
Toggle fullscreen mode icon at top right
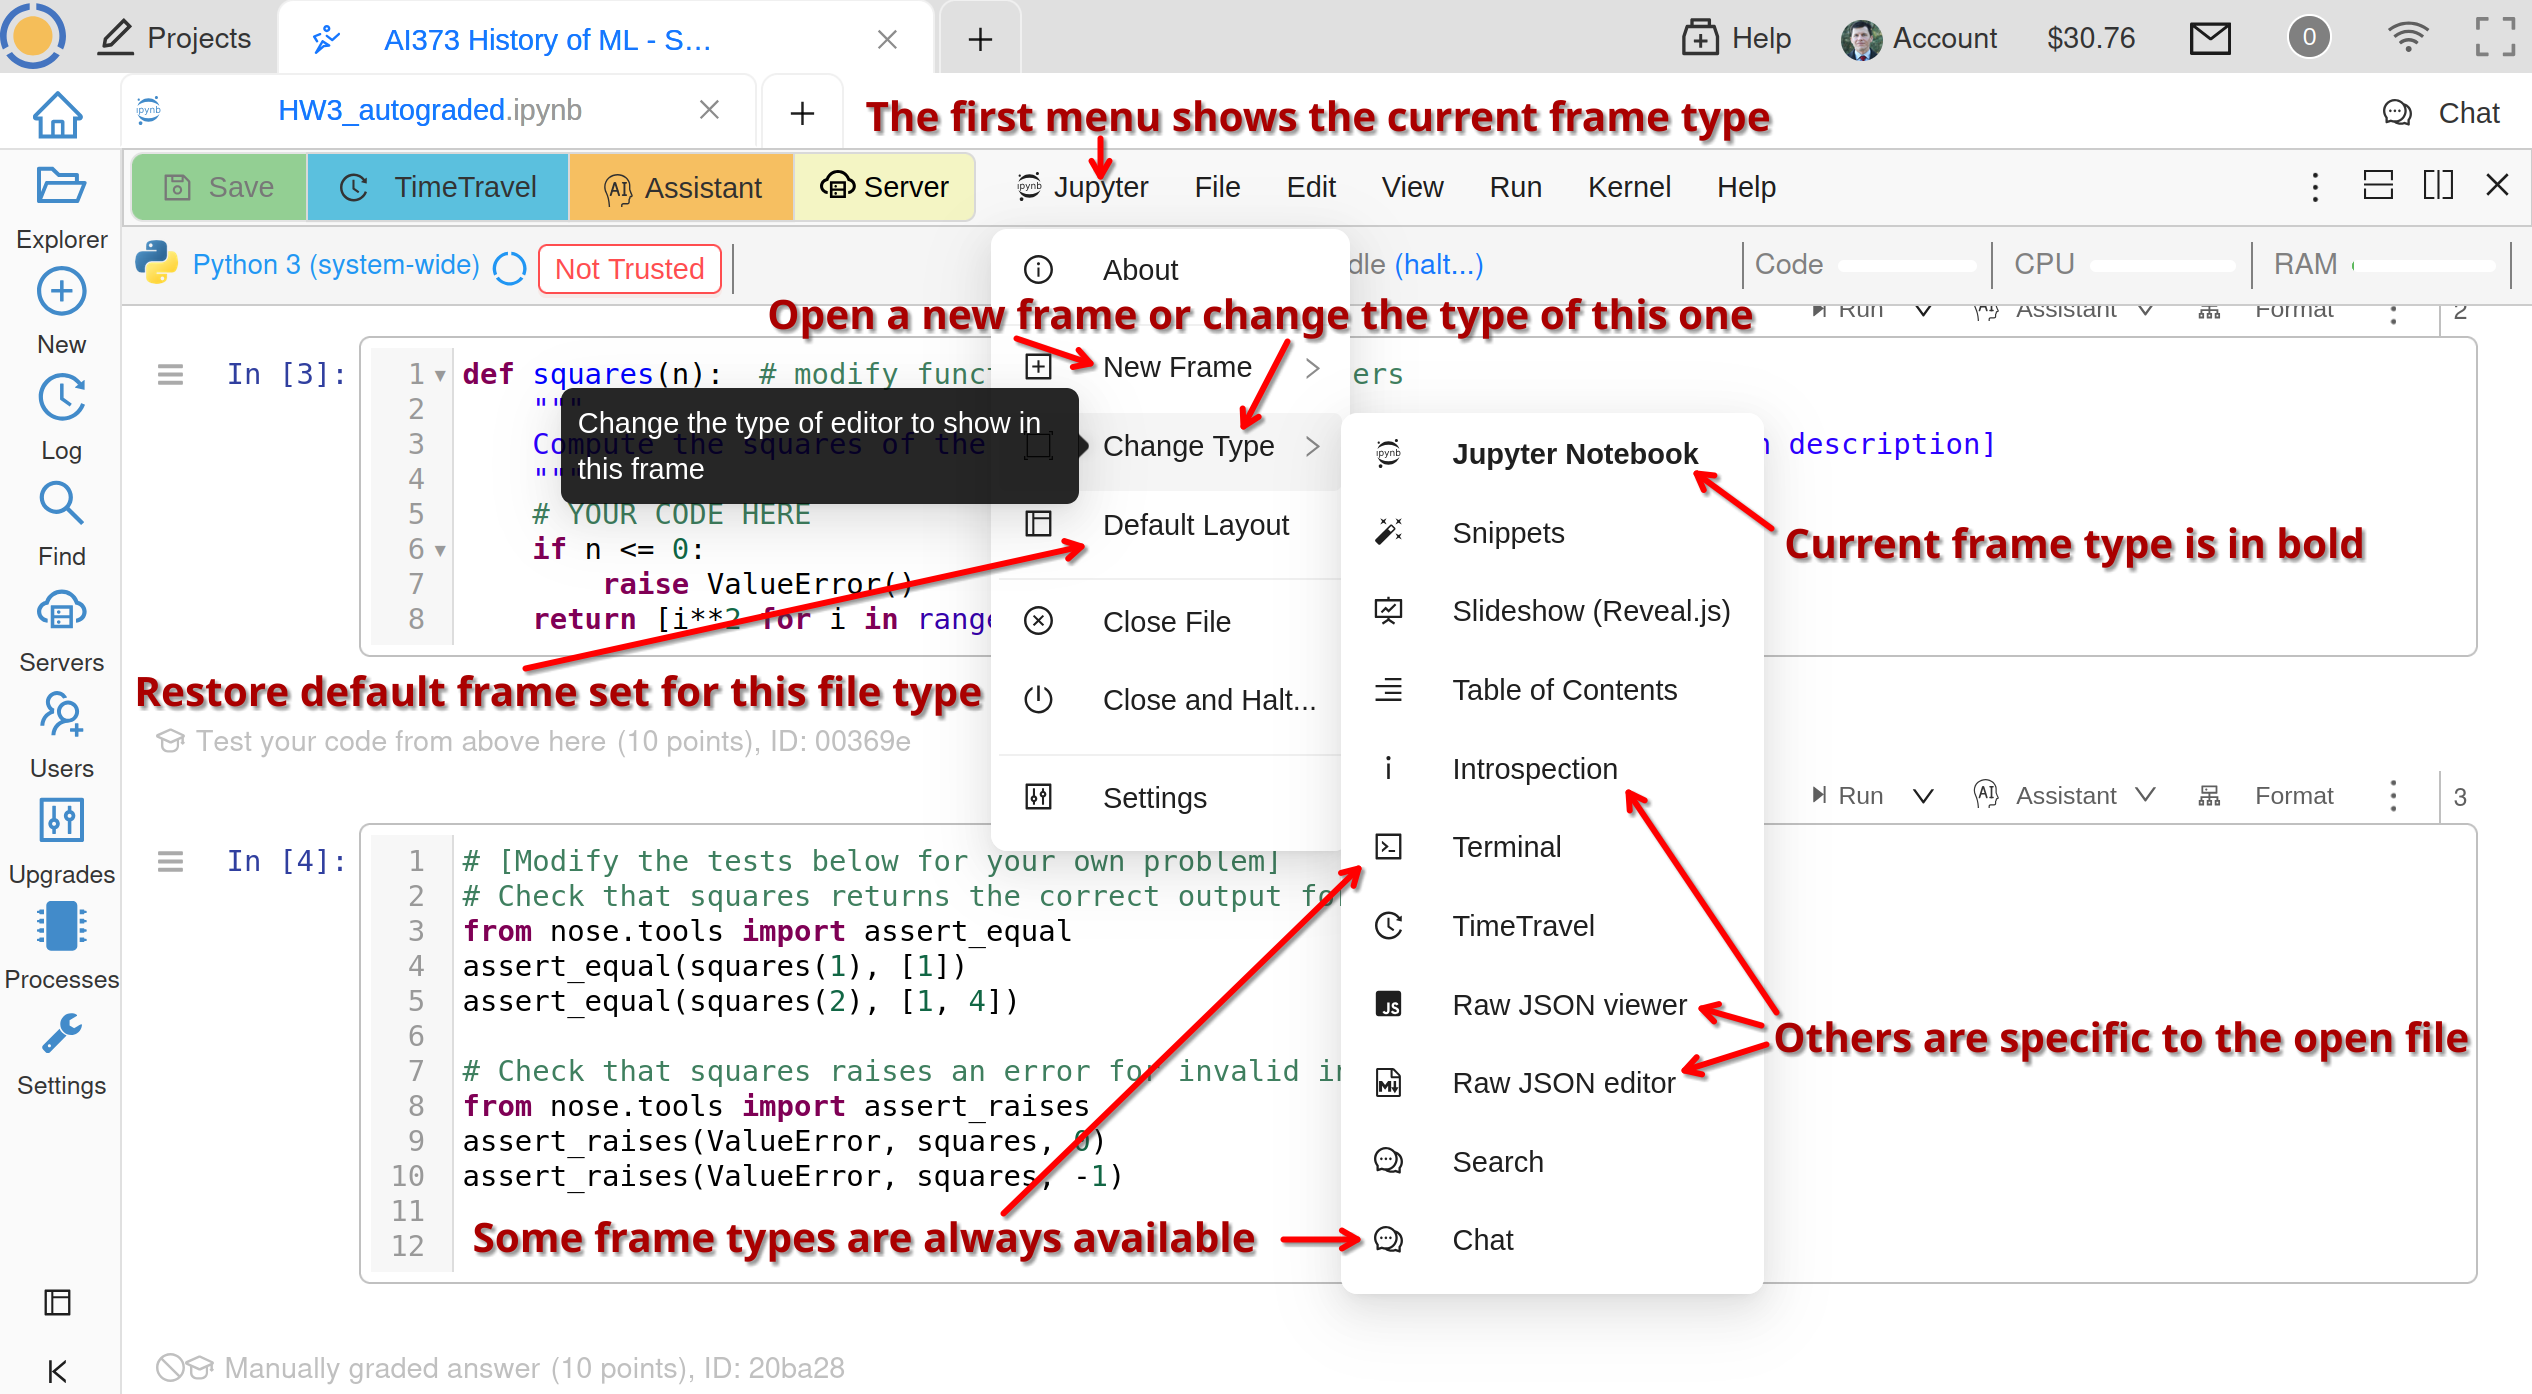point(2494,38)
